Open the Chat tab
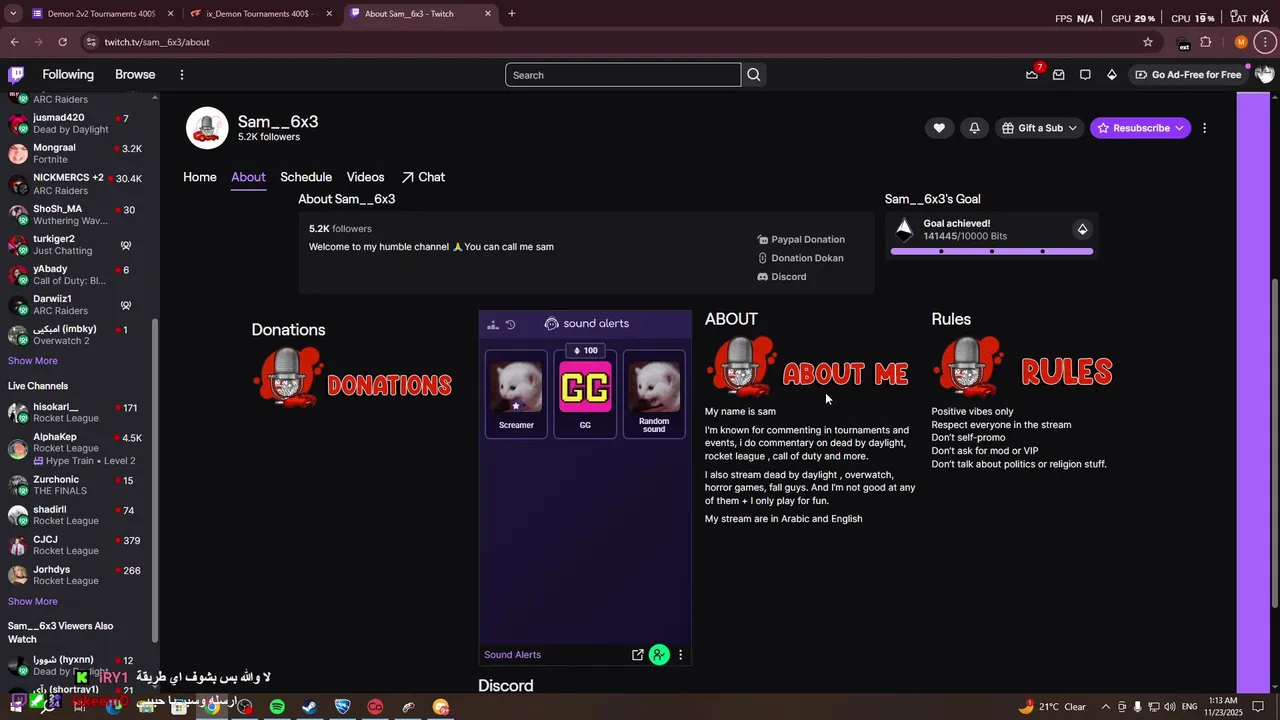 pos(423,177)
